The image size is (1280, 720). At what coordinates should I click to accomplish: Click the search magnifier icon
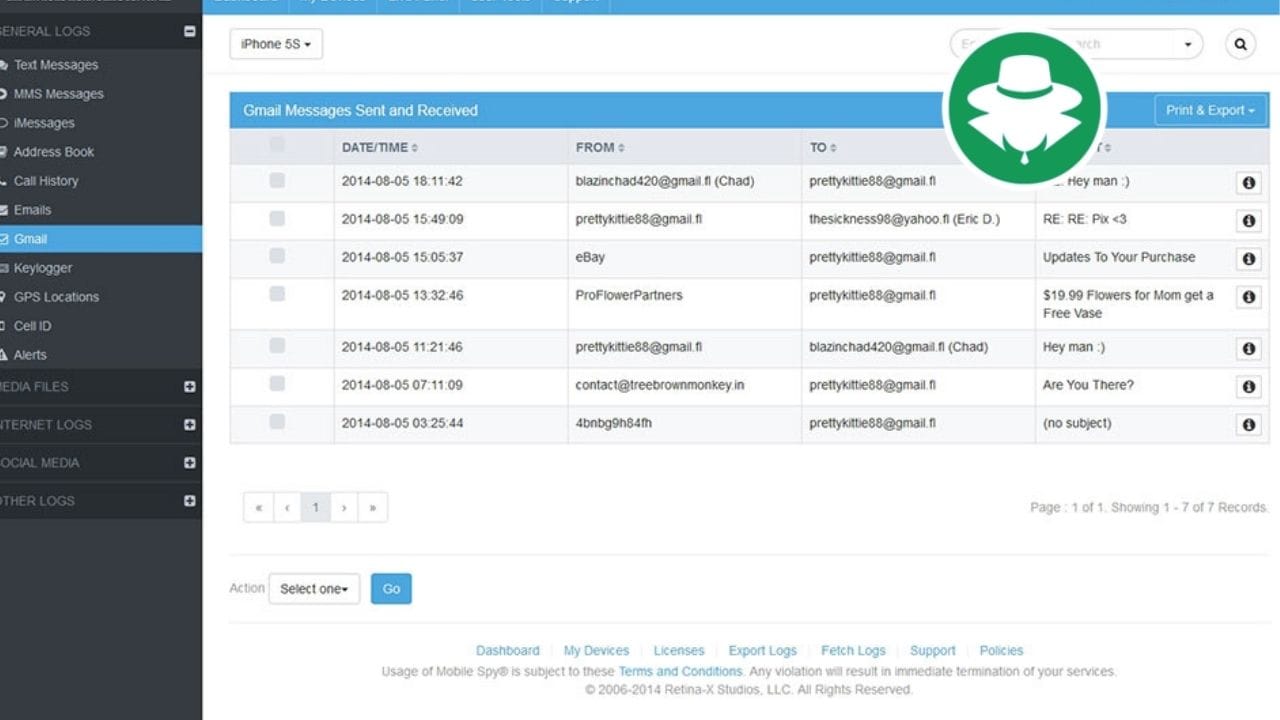(1240, 44)
